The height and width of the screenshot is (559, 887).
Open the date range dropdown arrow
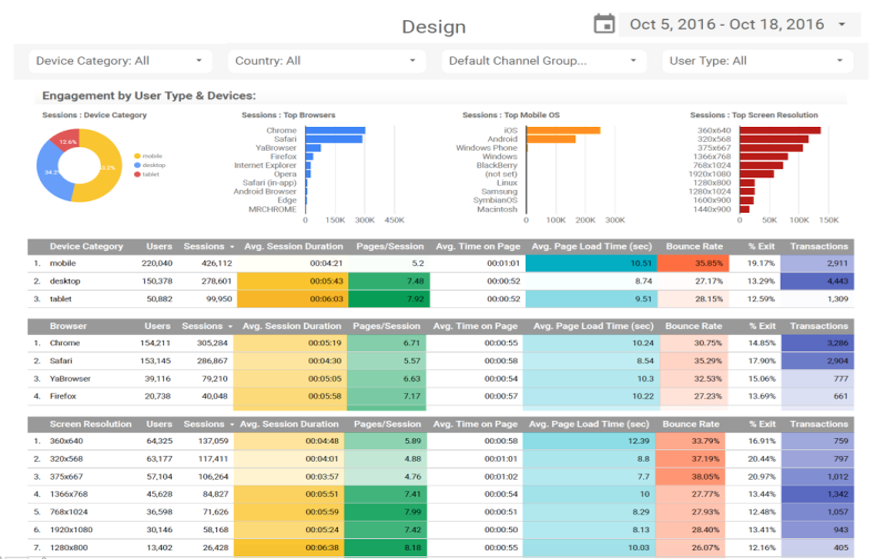point(842,24)
